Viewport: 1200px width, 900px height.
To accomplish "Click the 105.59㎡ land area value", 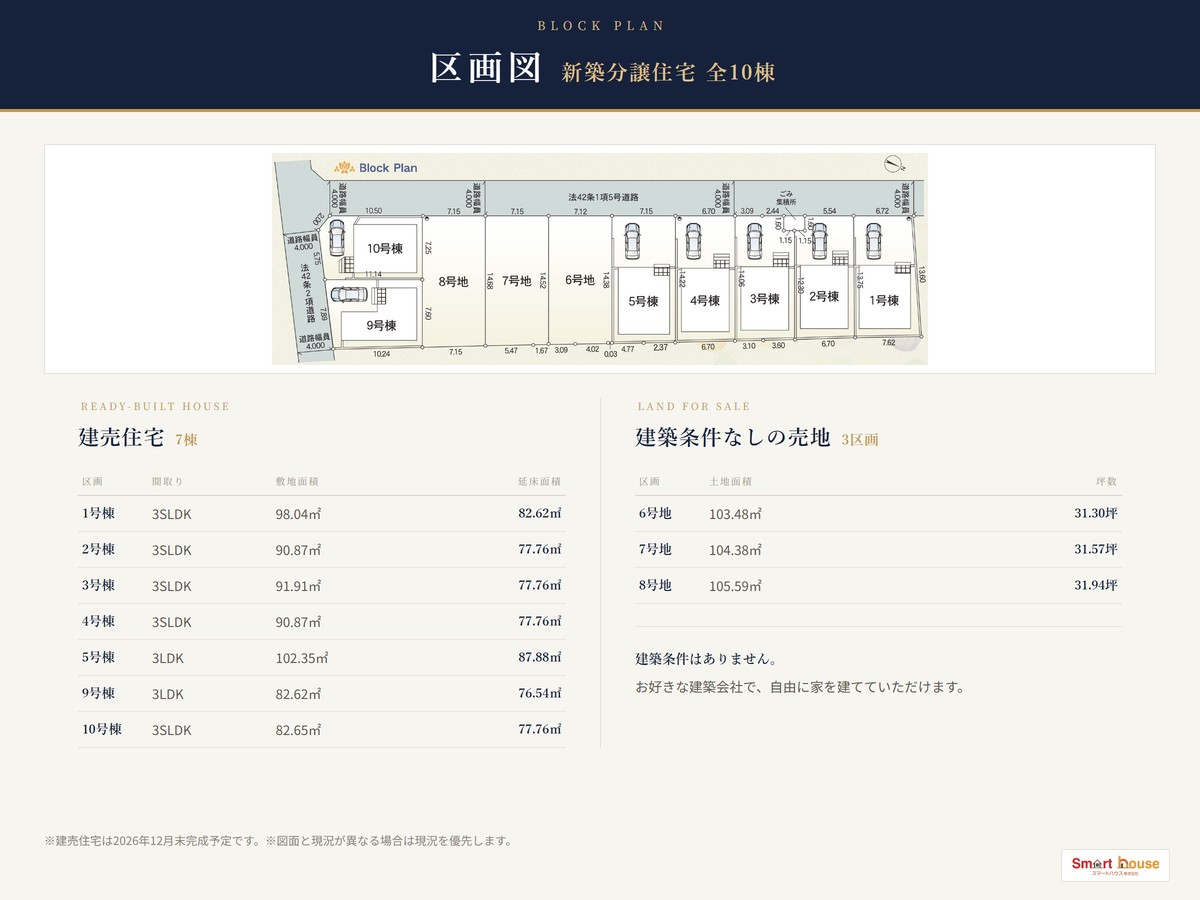I will click(x=735, y=586).
